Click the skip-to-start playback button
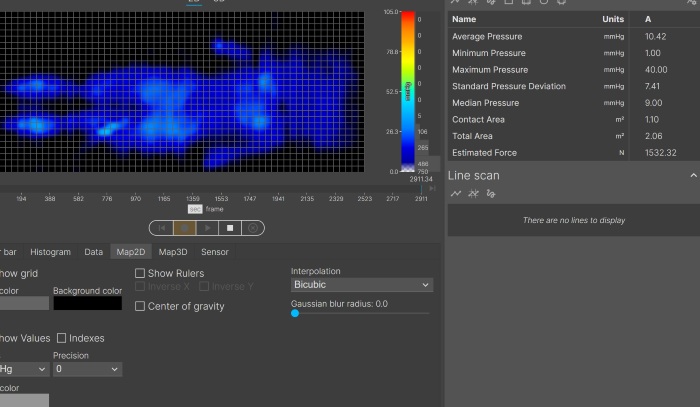This screenshot has width=700, height=407. pos(162,228)
